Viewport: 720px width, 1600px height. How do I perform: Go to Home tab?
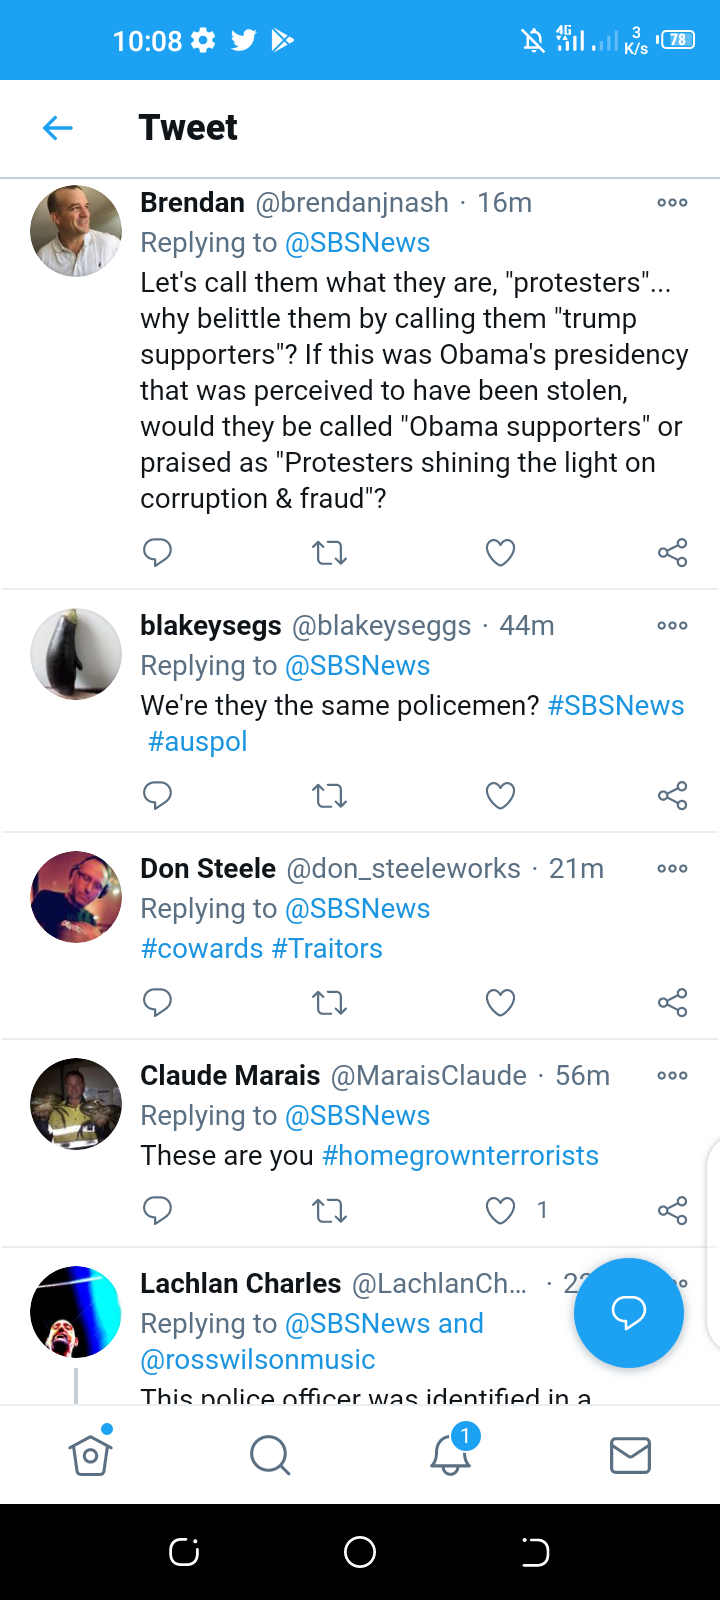90,1455
